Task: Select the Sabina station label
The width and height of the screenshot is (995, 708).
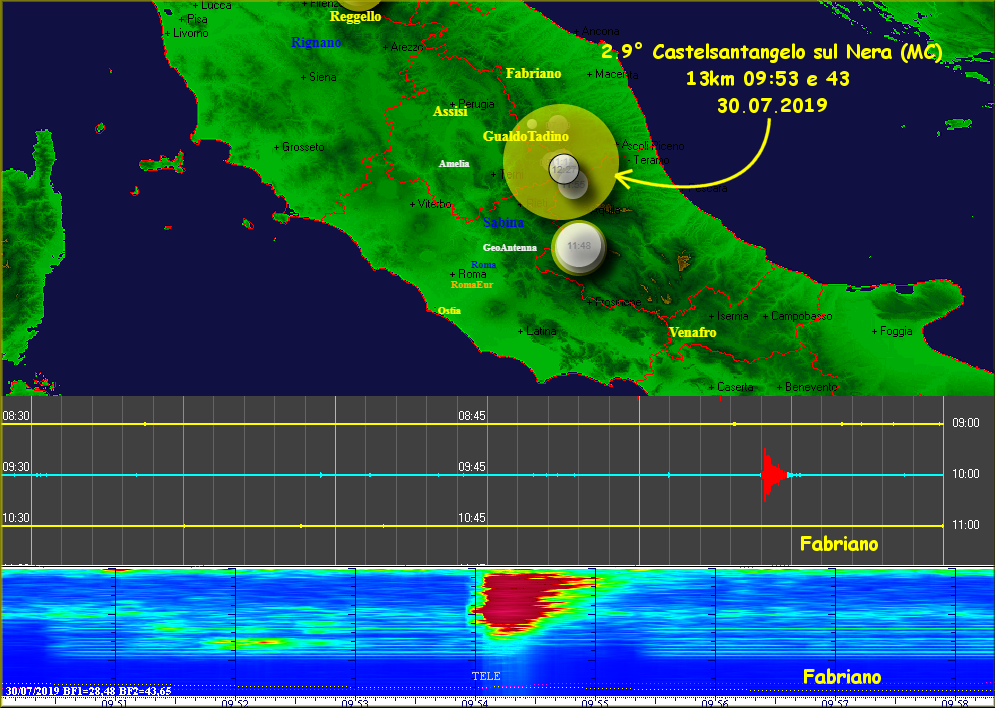Action: 503,222
